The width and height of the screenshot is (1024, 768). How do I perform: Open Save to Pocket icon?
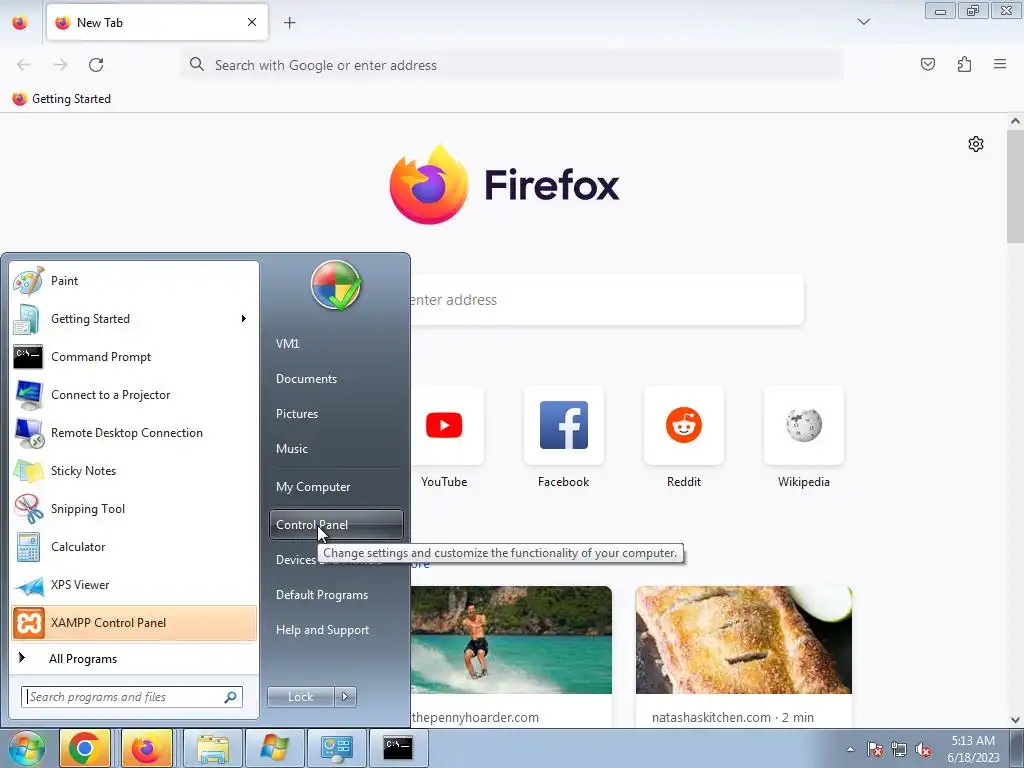928,64
